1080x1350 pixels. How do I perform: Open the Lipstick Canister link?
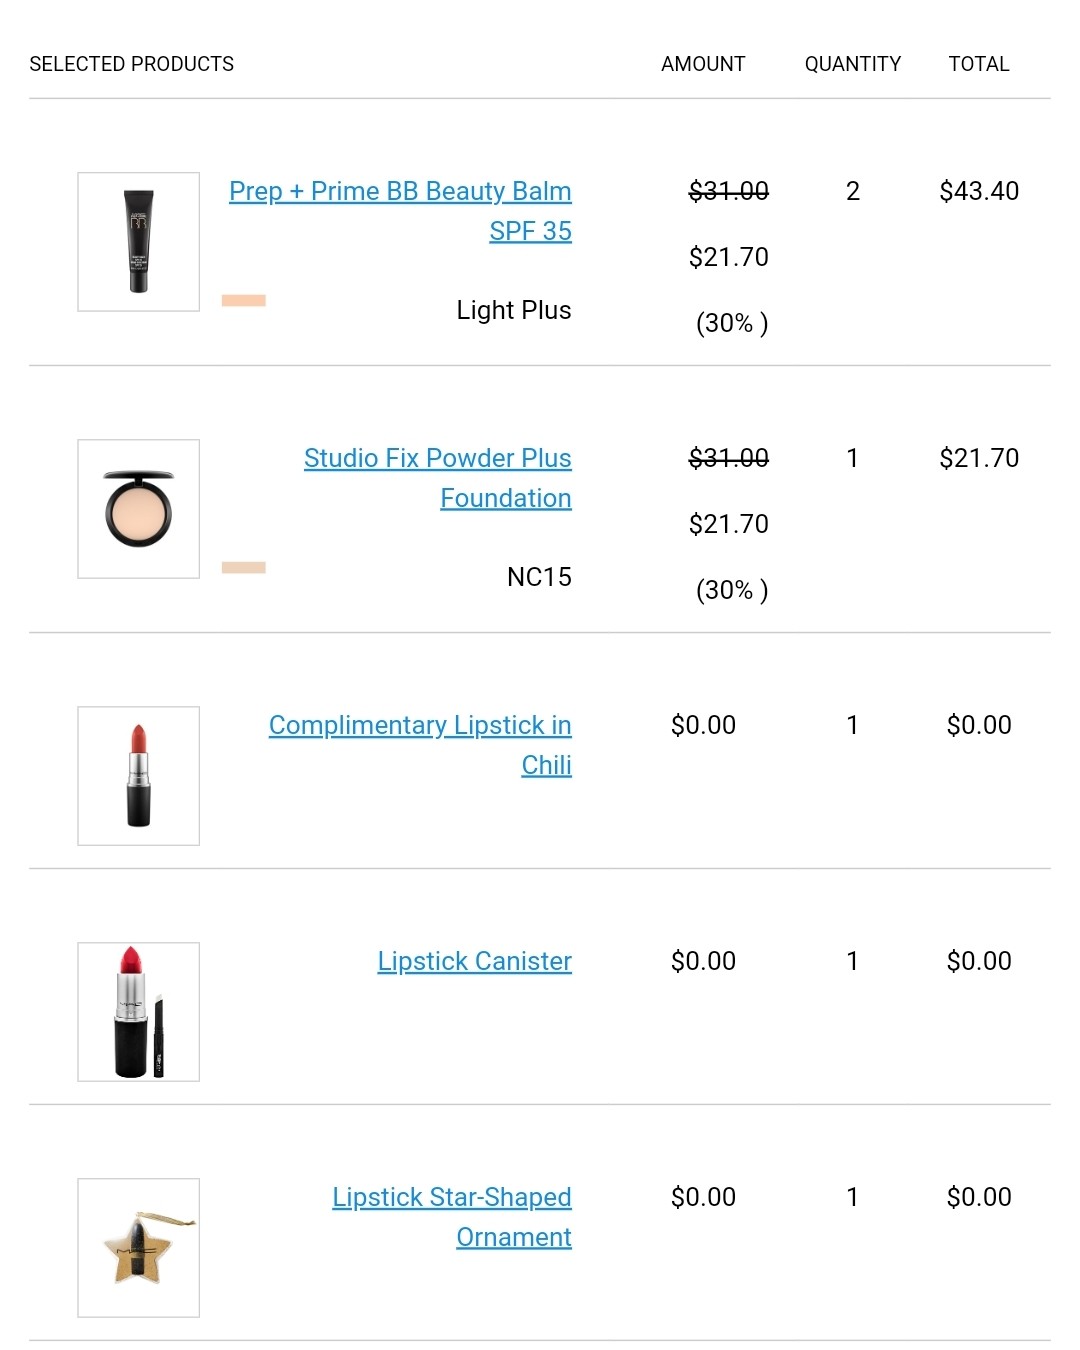coord(474,961)
